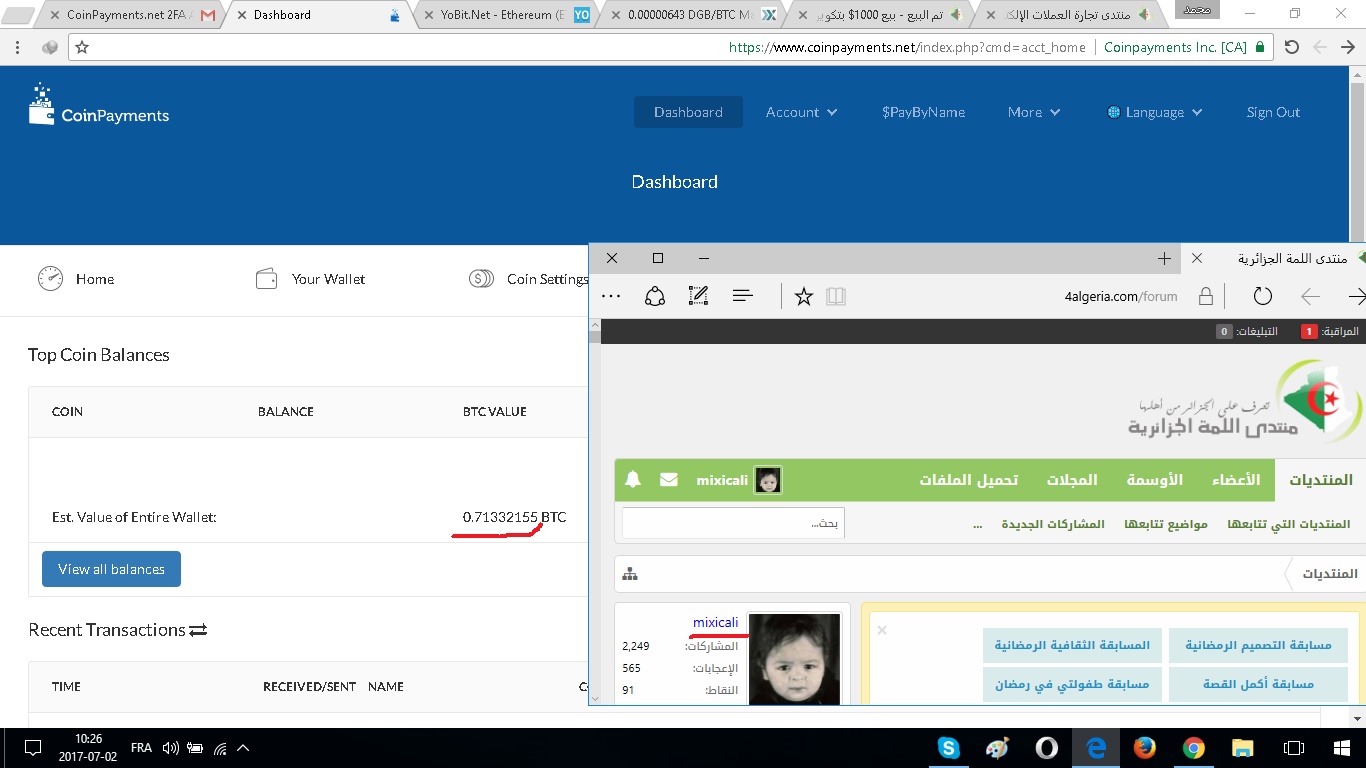1366x768 pixels.
Task: Refresh the 4algeria forum page in Edge
Action: 1262,296
